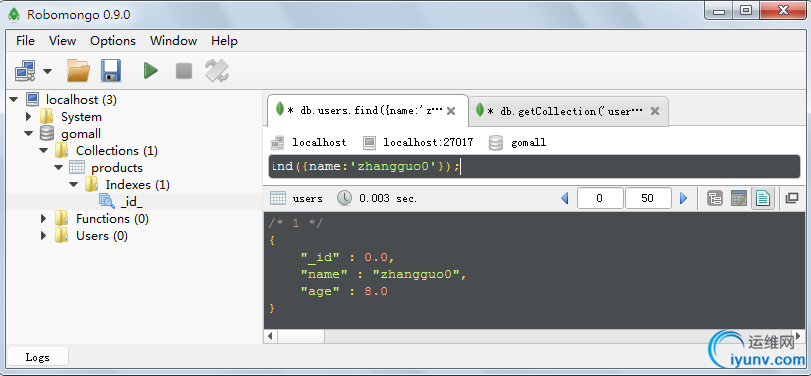Select the _id_ index item
Image resolution: width=811 pixels, height=376 pixels.
131,202
